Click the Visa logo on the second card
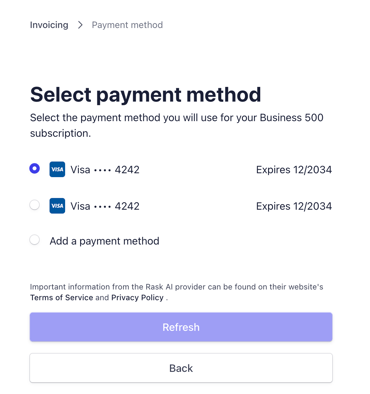 [57, 206]
